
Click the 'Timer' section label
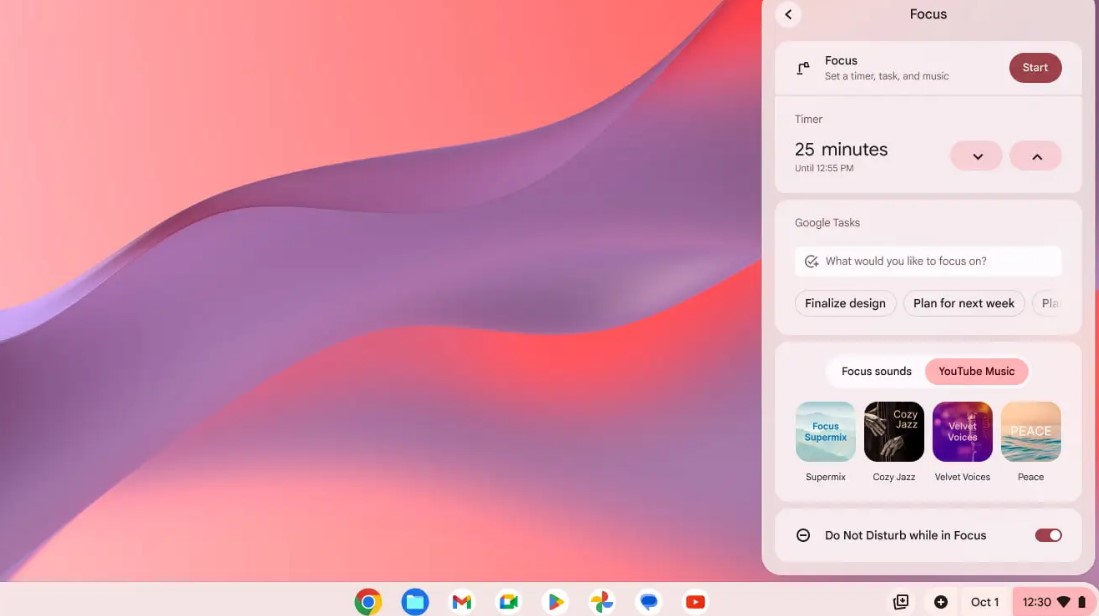pyautogui.click(x=808, y=119)
